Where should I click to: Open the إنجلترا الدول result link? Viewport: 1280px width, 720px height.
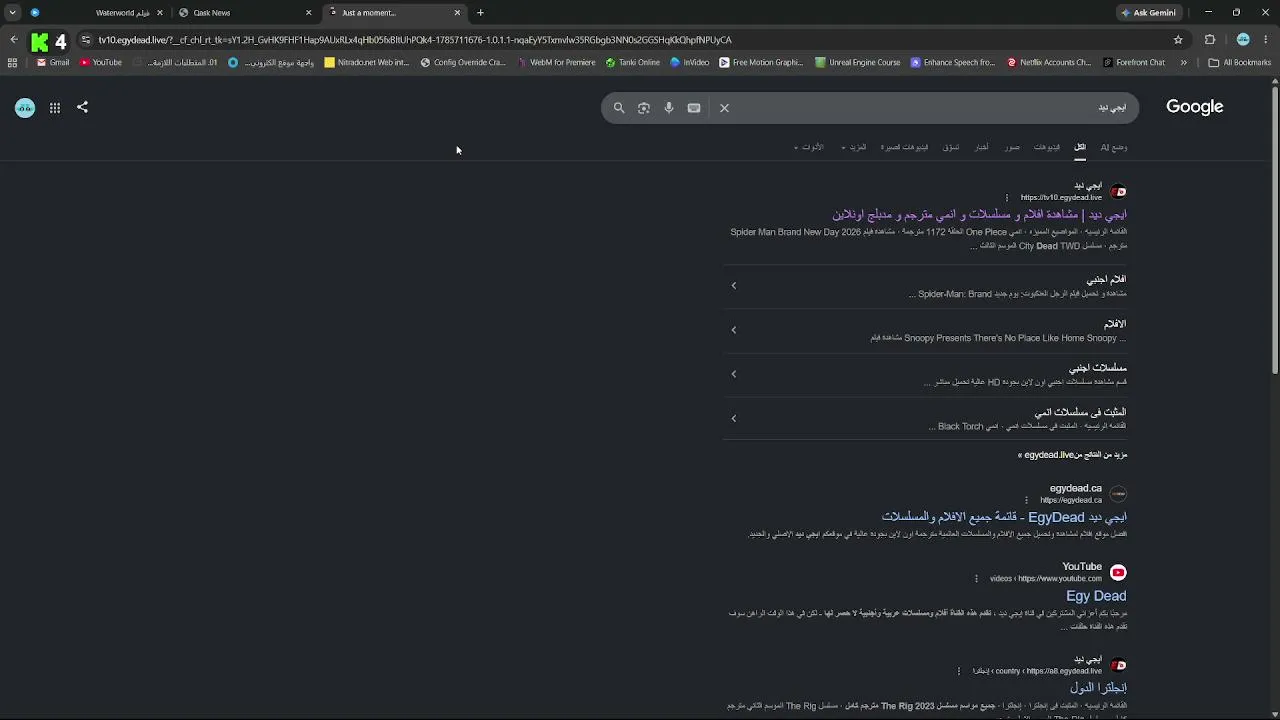1098,688
